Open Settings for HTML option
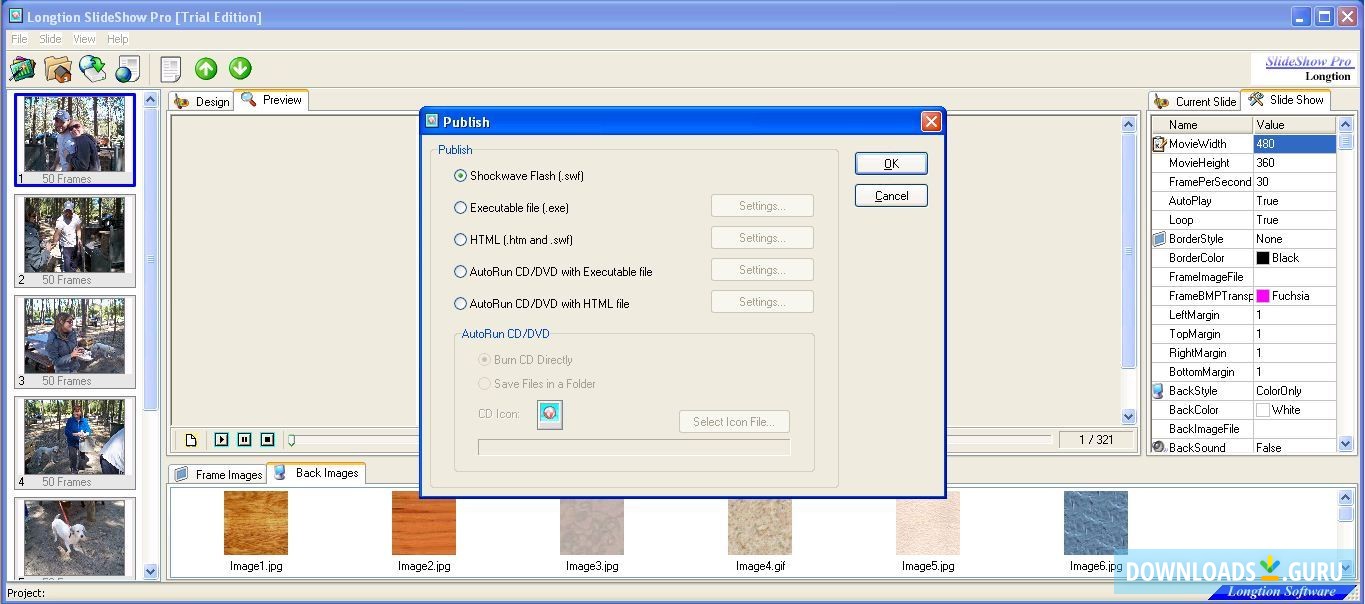 tap(762, 238)
